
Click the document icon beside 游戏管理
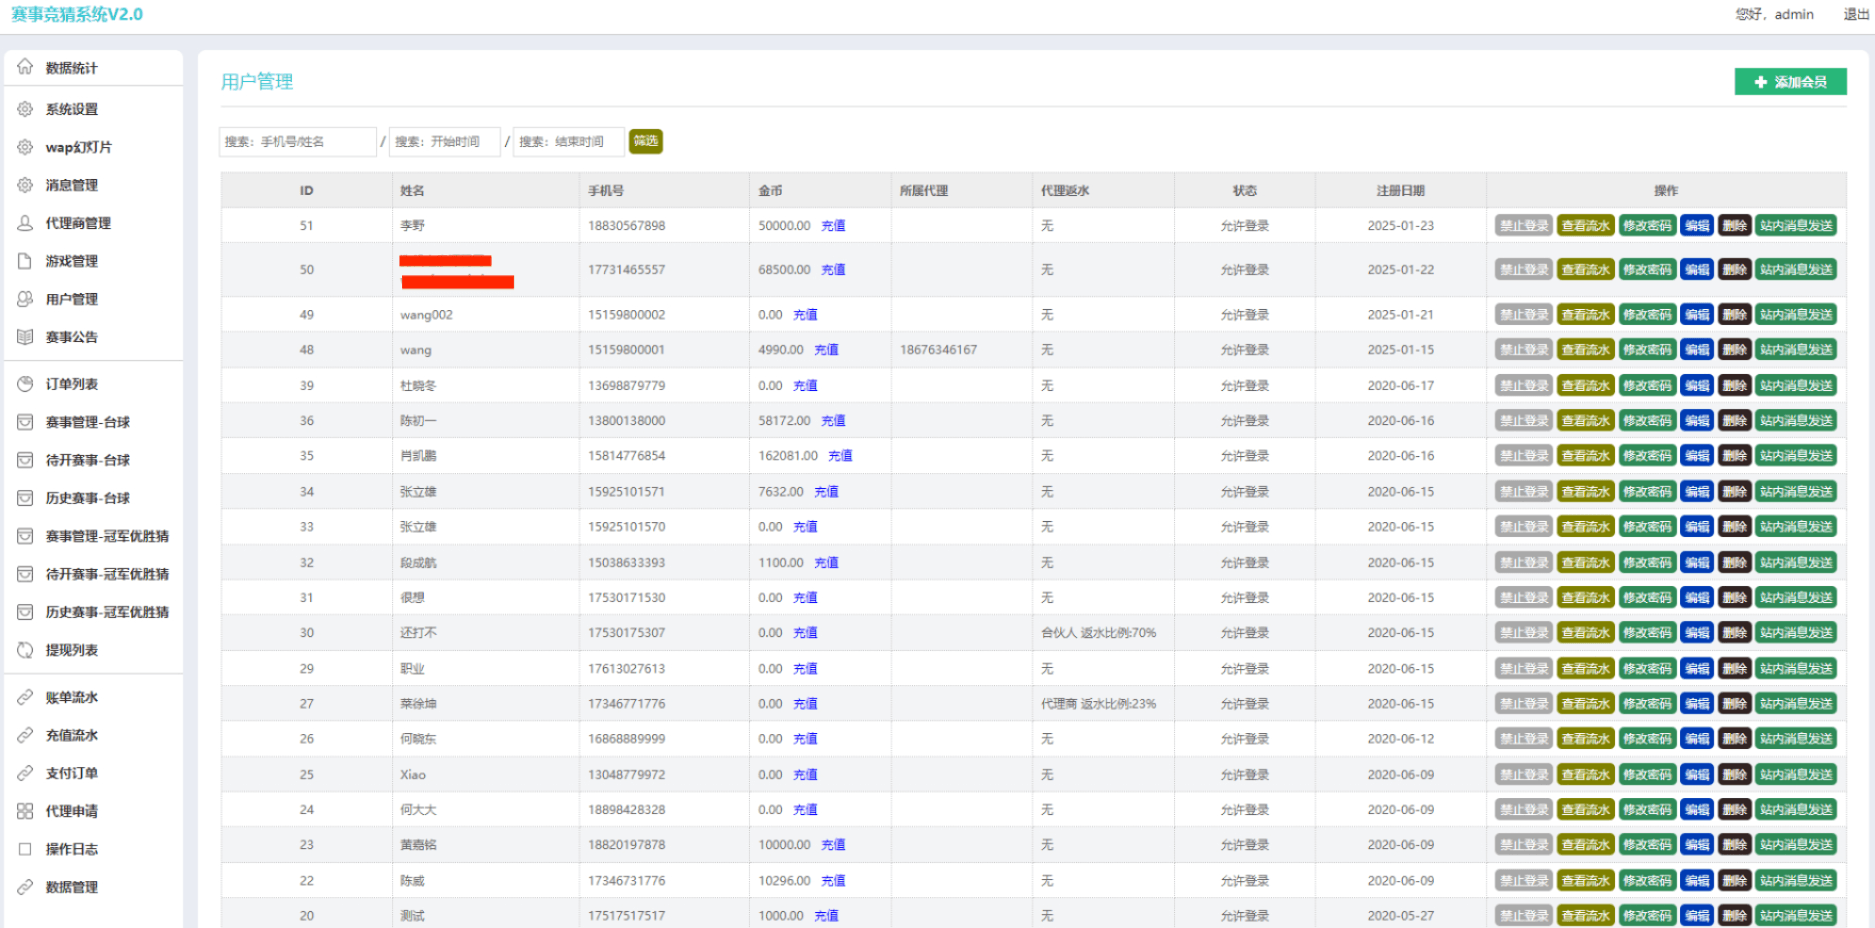pos(25,261)
